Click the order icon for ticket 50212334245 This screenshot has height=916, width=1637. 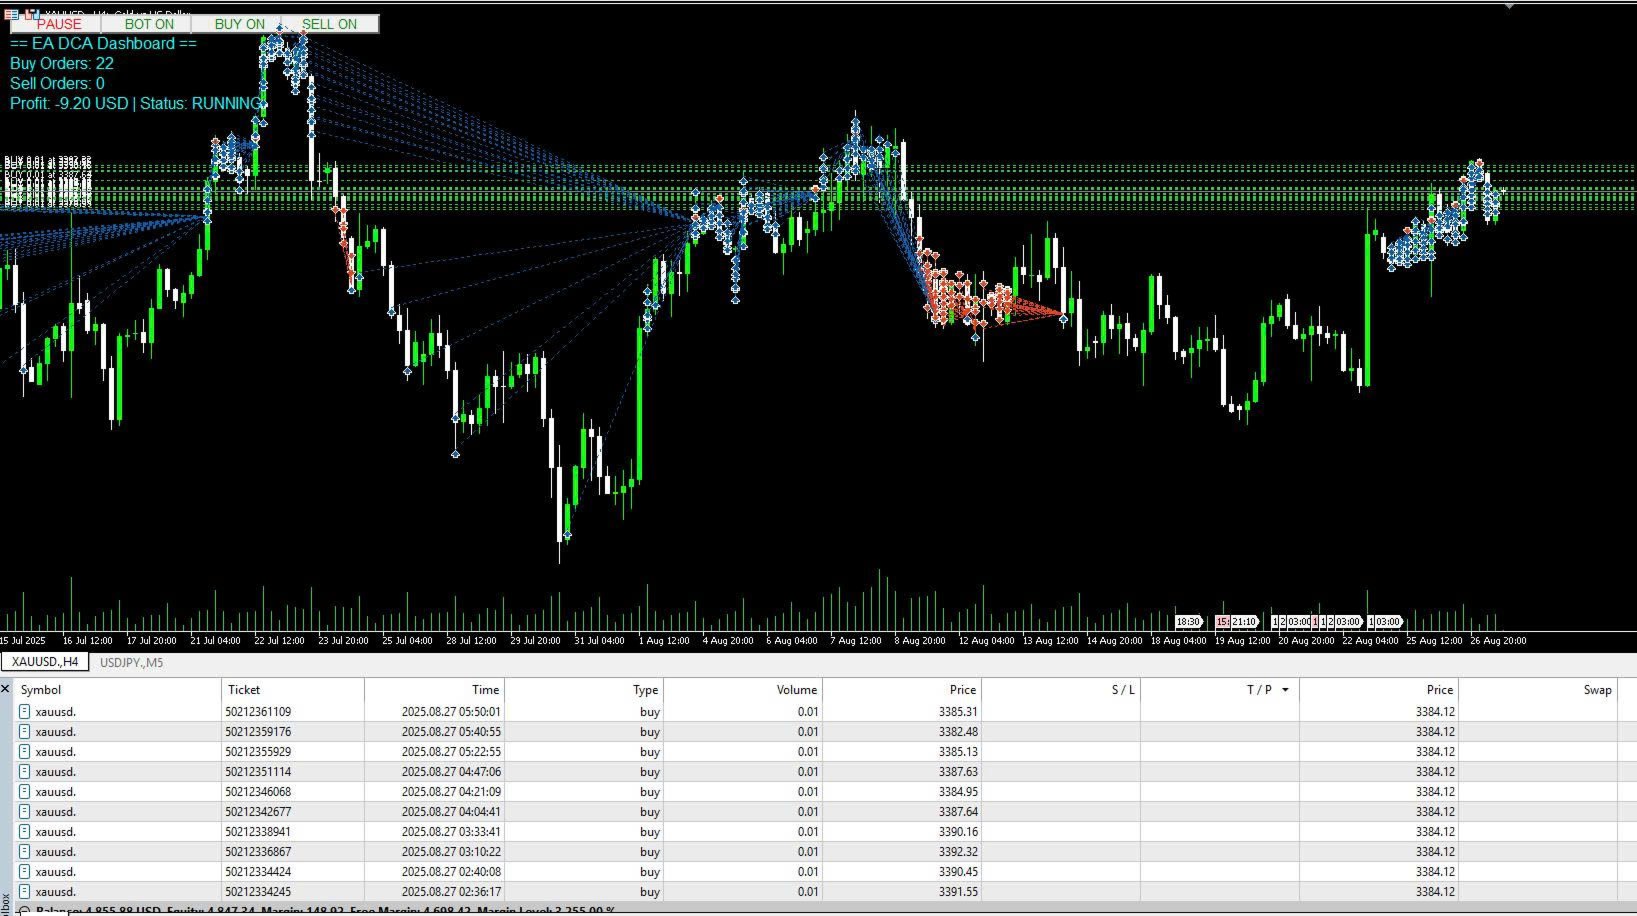(x=25, y=892)
